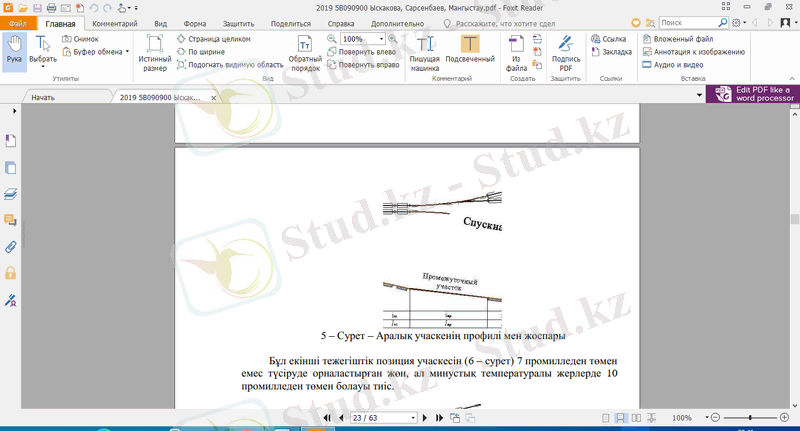This screenshot has width=800, height=431.
Task: Select the Рука (Hand) tool
Action: [14, 50]
